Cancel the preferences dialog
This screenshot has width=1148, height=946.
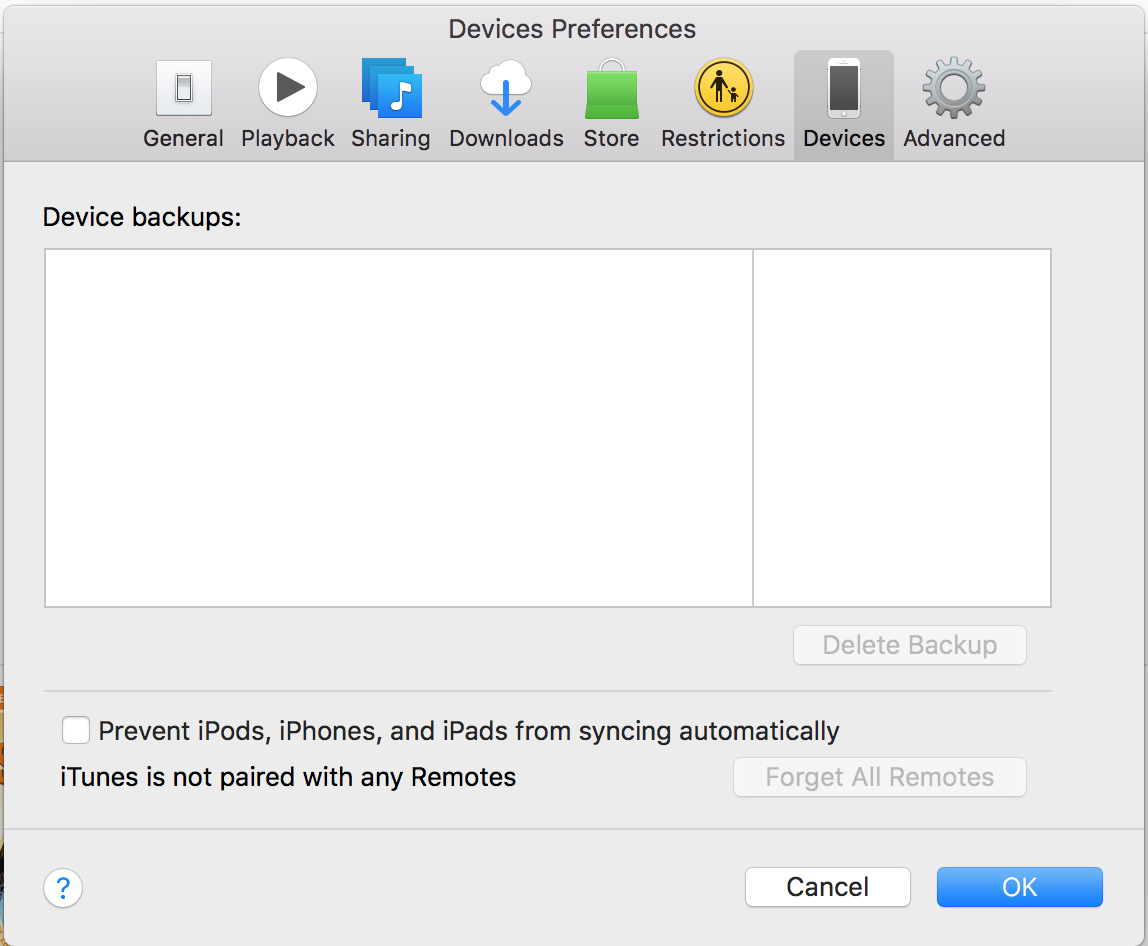[827, 887]
